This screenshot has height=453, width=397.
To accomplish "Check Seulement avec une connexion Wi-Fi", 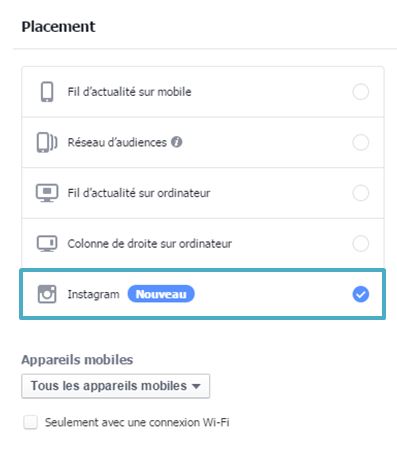I will tap(30, 422).
